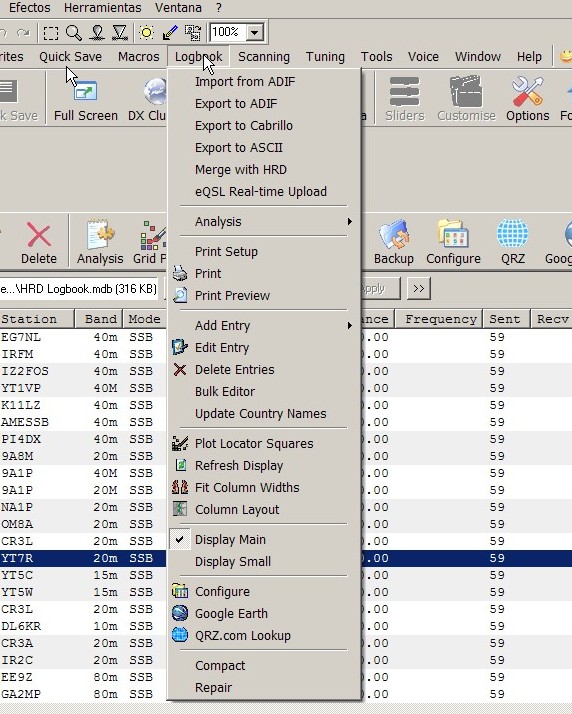The height and width of the screenshot is (714, 572).
Task: Click the magnifier zoom tool icon
Action: (x=73, y=33)
